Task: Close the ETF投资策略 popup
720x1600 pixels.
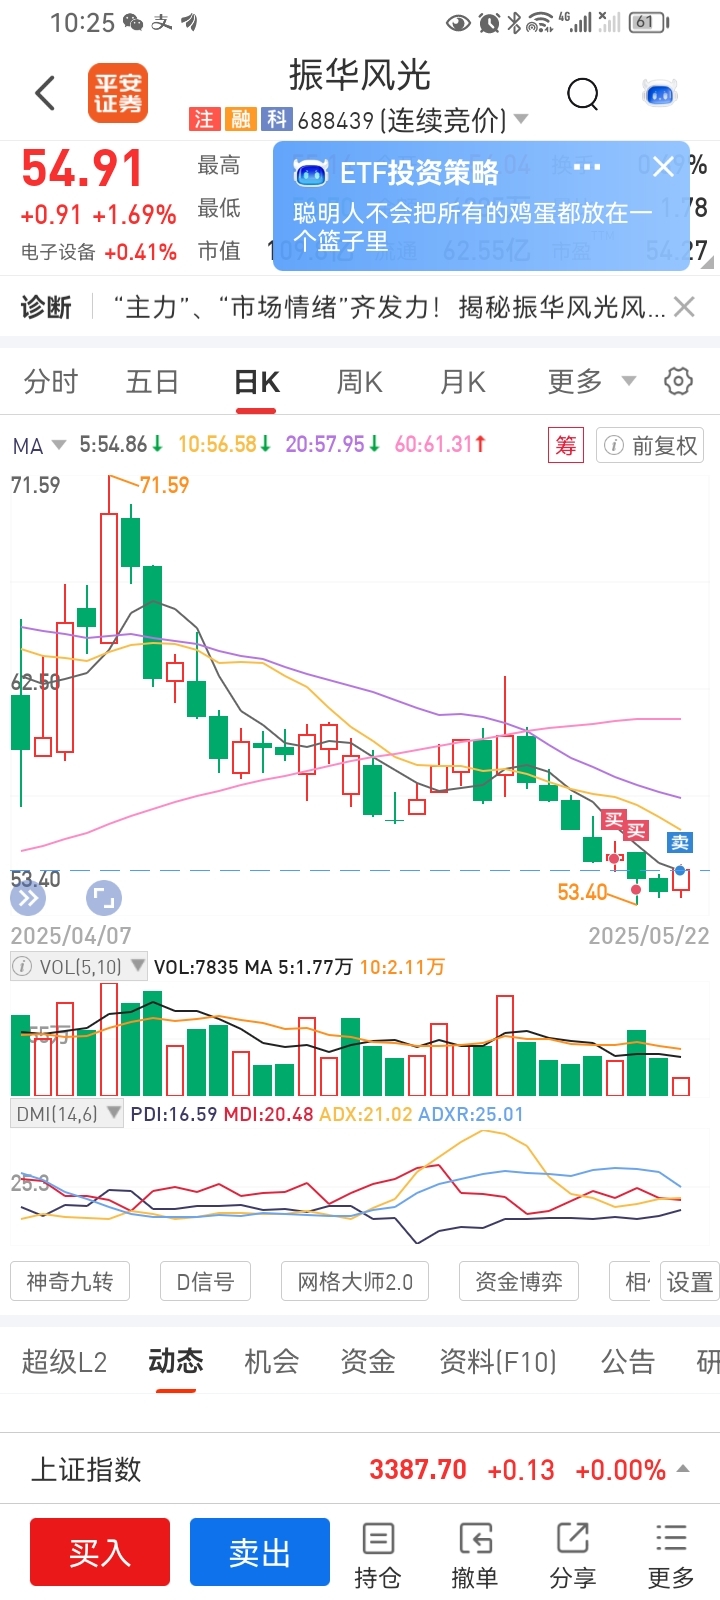Action: 663,167
